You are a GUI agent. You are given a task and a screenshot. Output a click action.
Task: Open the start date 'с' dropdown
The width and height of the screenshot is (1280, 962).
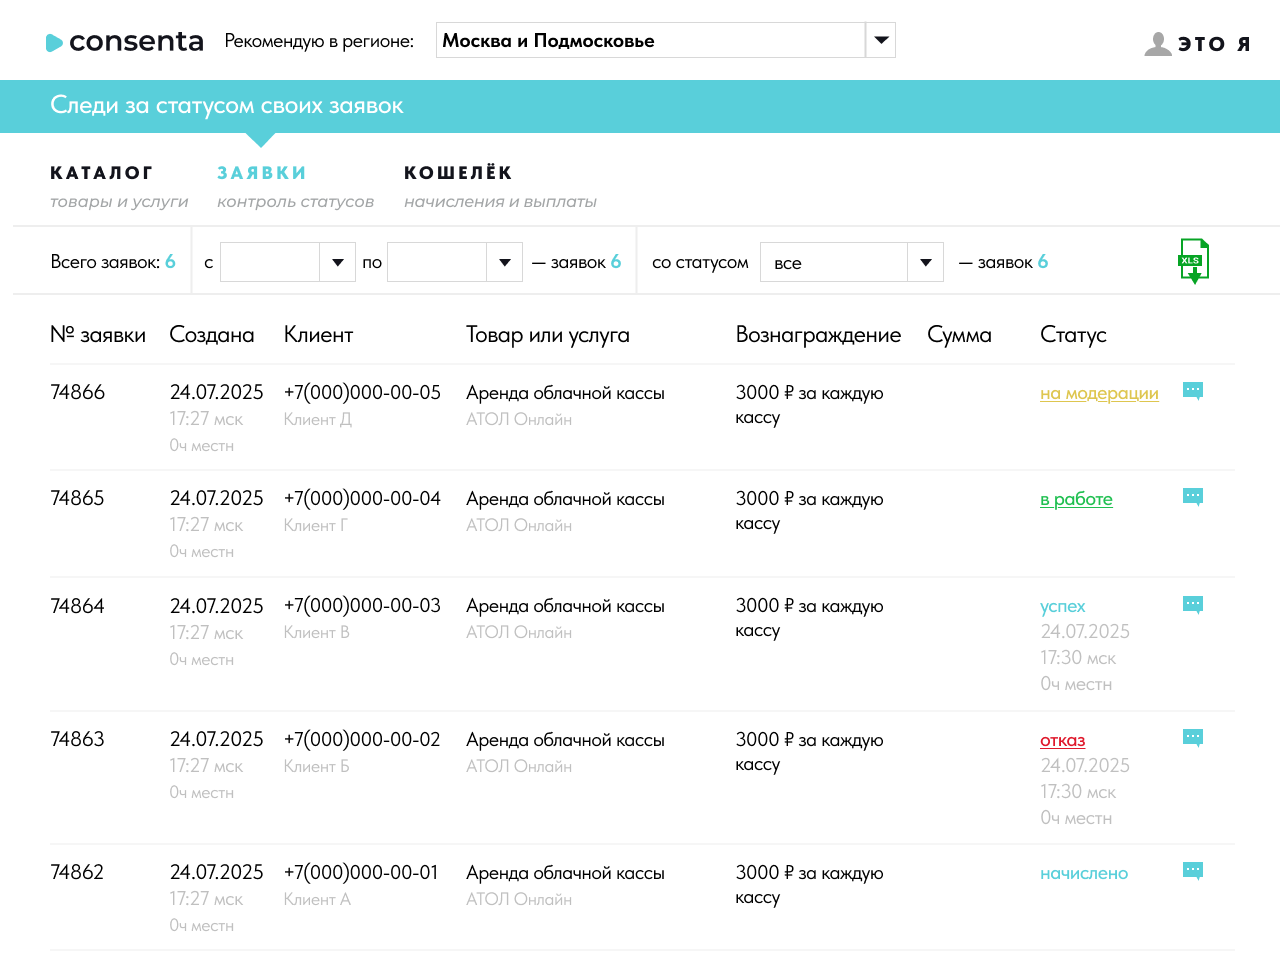click(x=338, y=262)
